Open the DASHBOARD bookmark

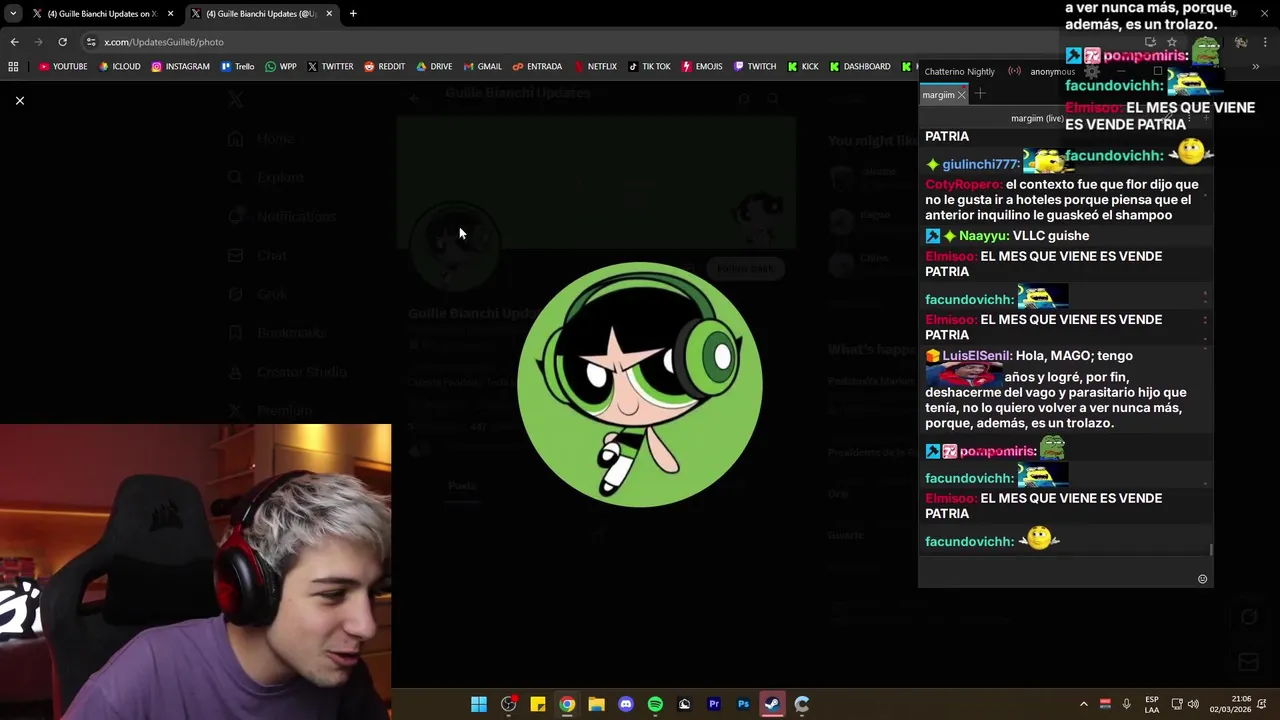pyautogui.click(x=860, y=67)
